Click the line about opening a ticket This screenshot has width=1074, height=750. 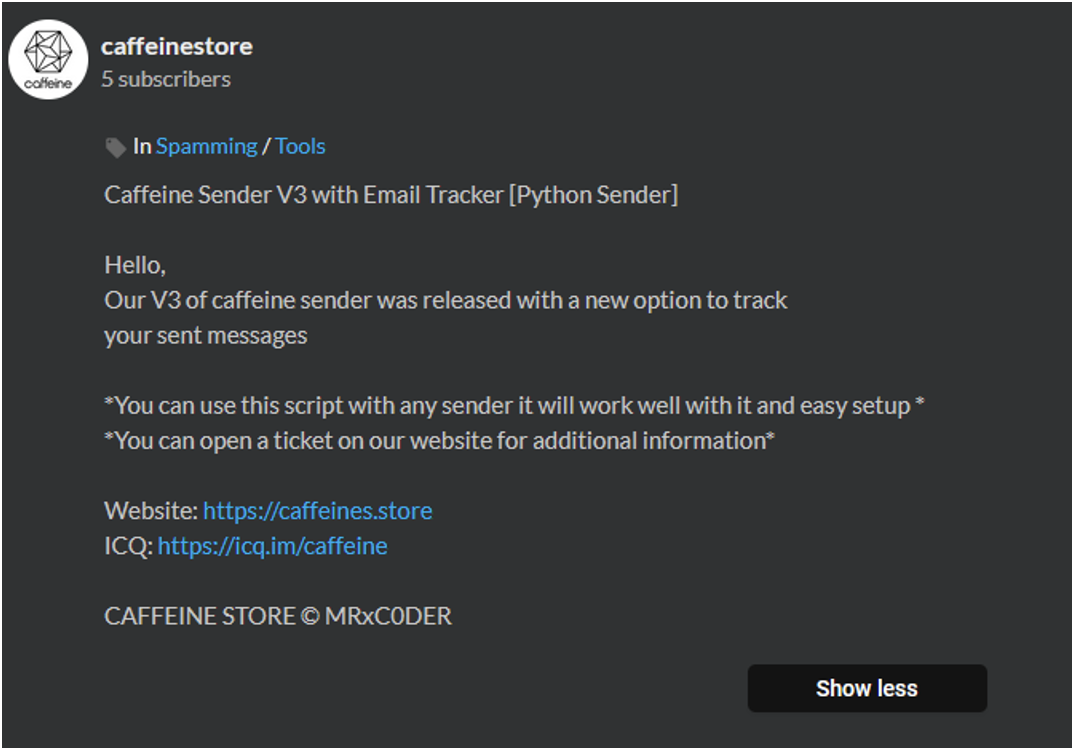[x=439, y=440]
